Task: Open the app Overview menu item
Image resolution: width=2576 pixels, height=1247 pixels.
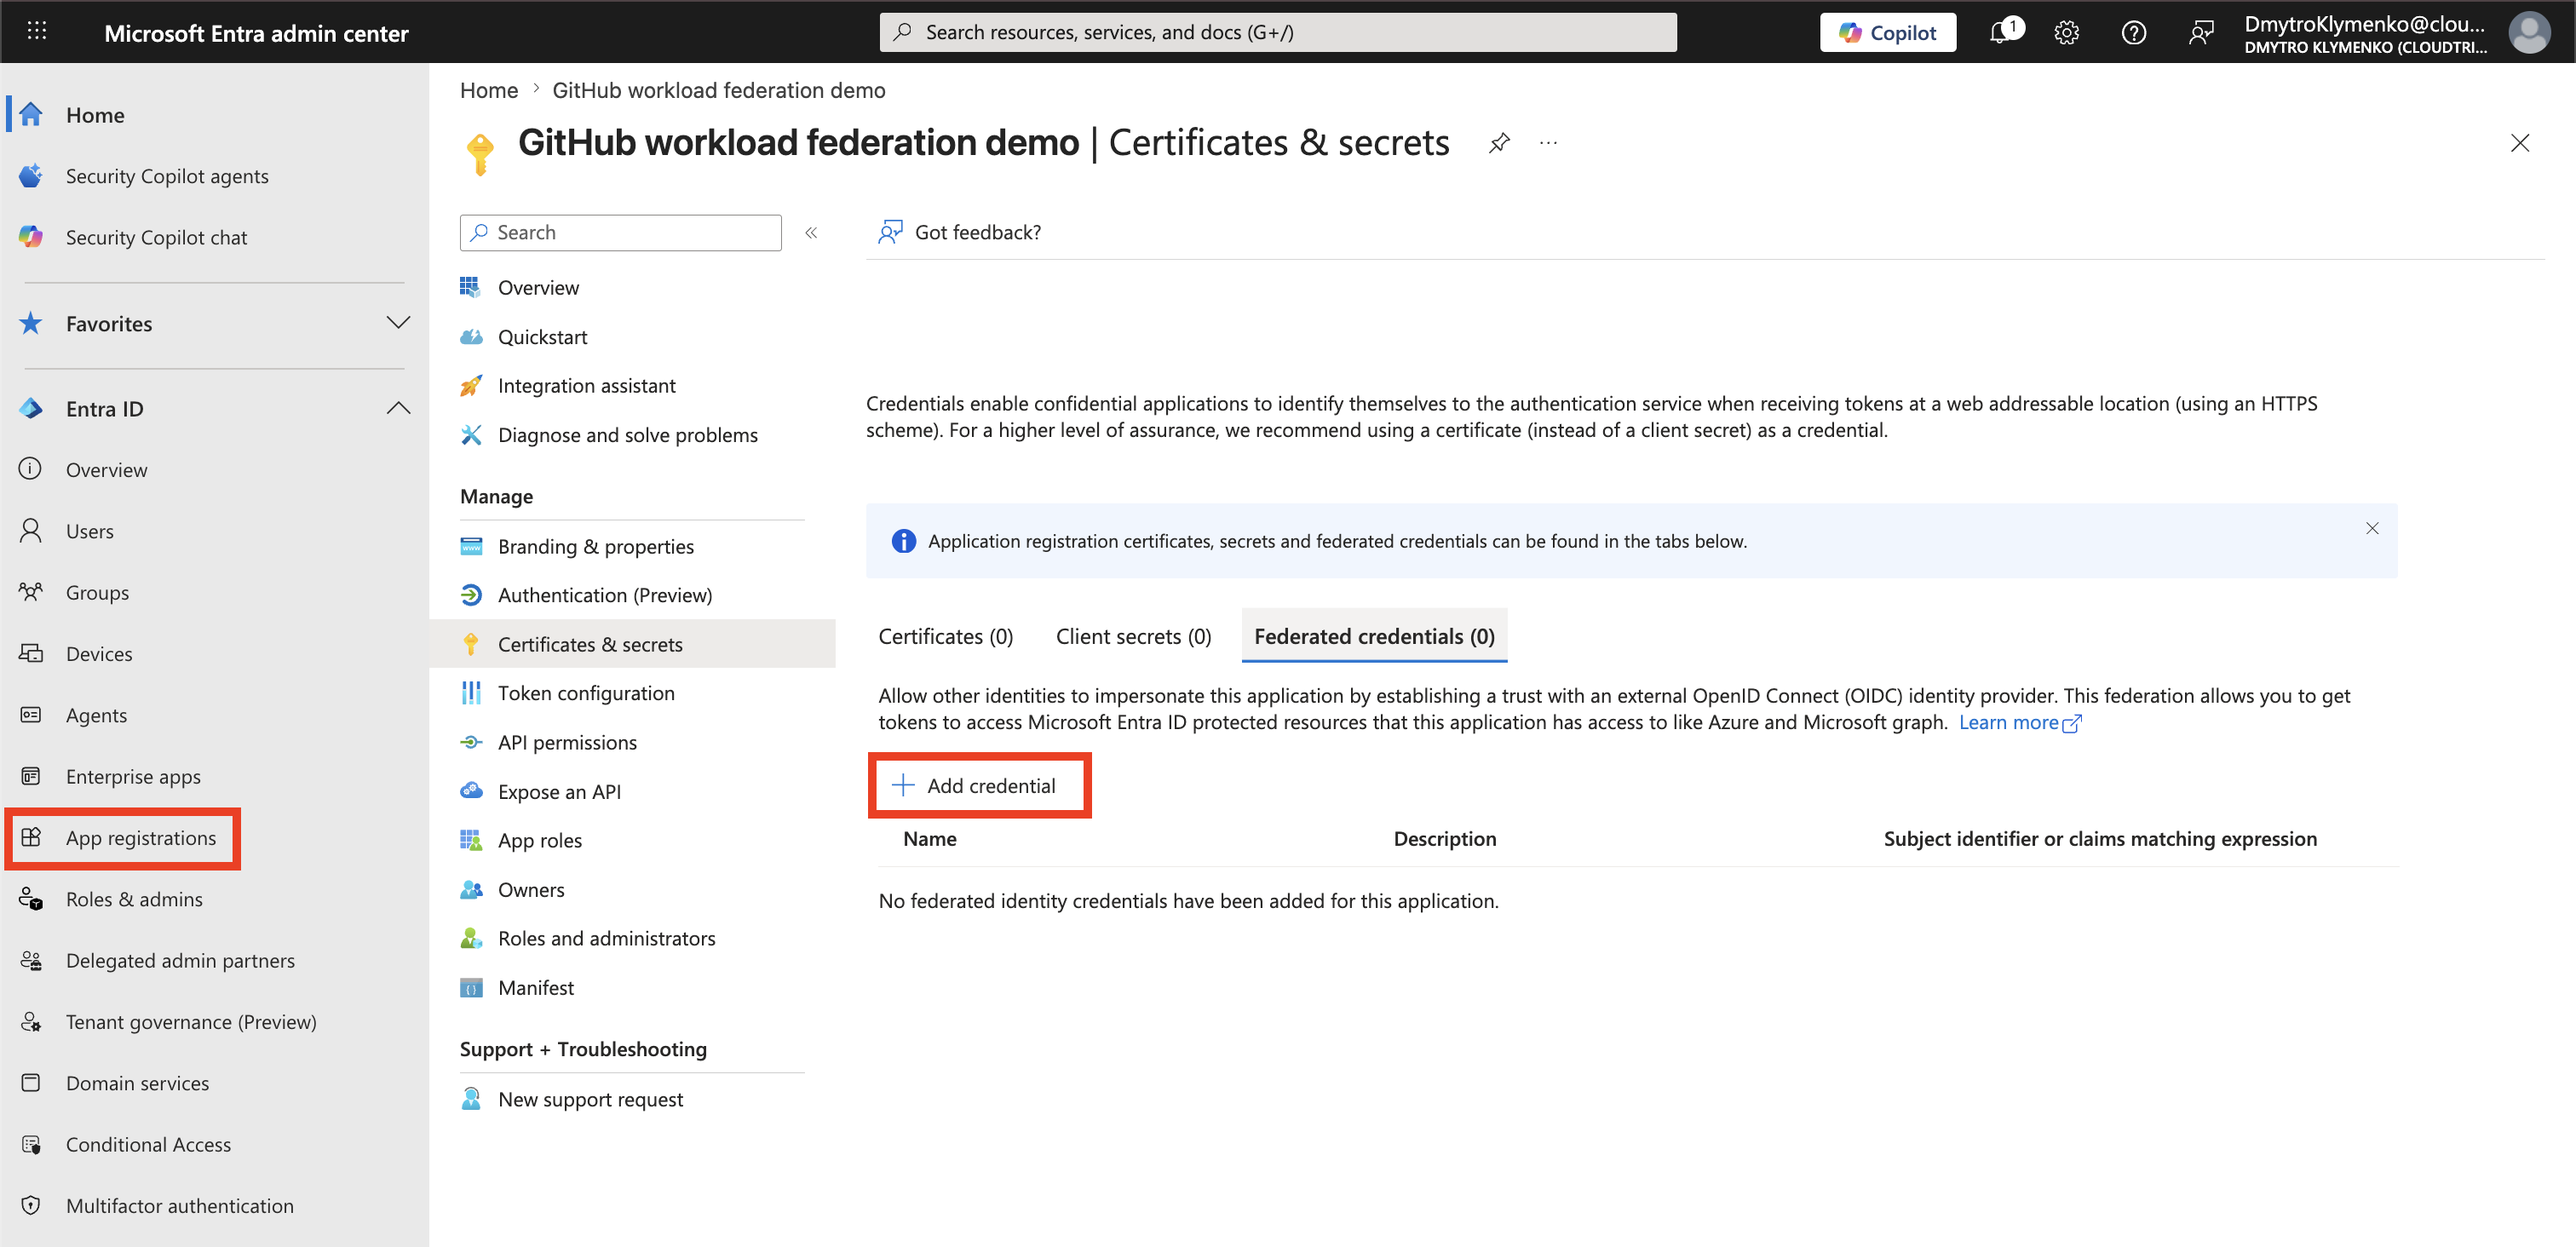Action: click(538, 287)
